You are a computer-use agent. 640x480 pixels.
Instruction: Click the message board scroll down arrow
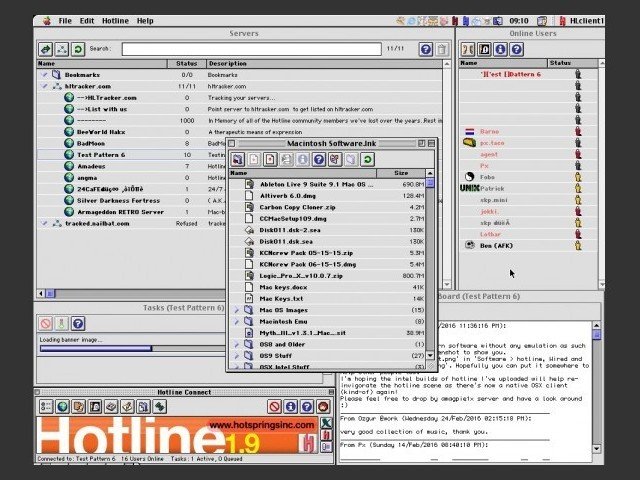(x=596, y=449)
